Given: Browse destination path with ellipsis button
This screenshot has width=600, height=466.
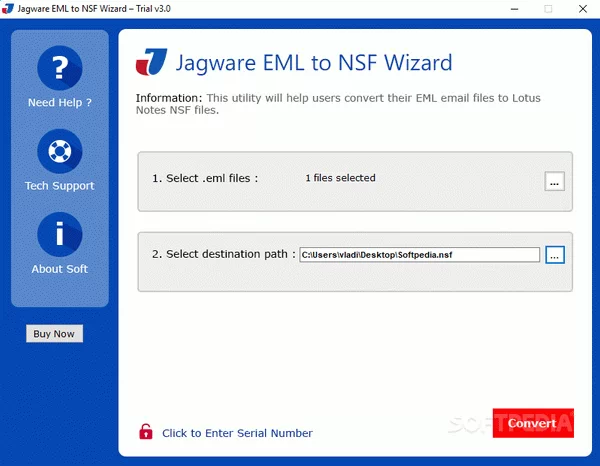Looking at the screenshot, I should tap(554, 255).
